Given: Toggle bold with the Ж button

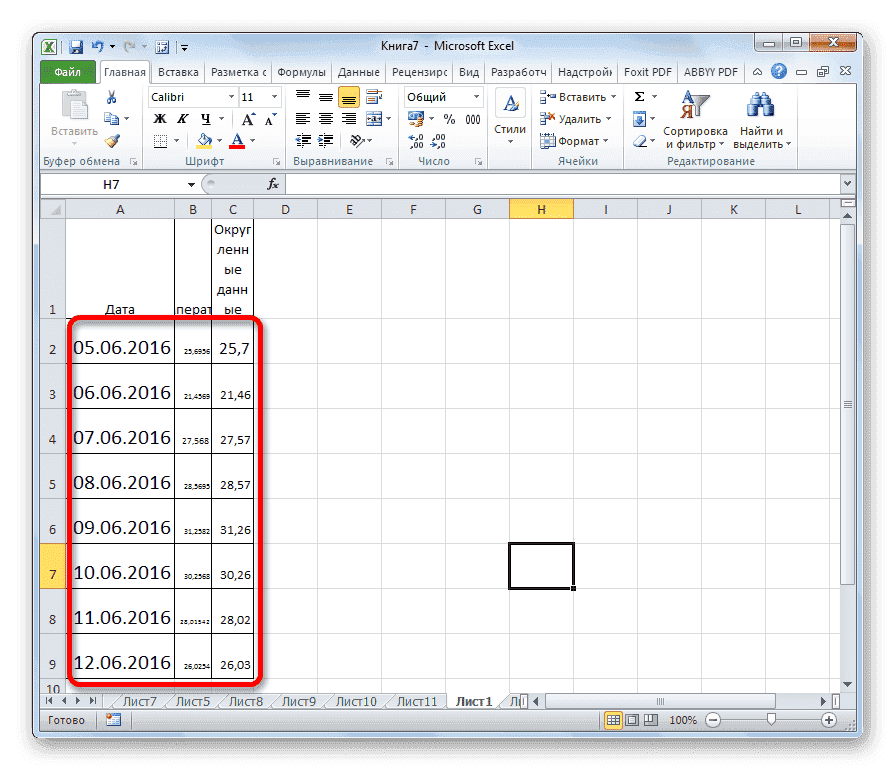Looking at the screenshot, I should tap(158, 117).
